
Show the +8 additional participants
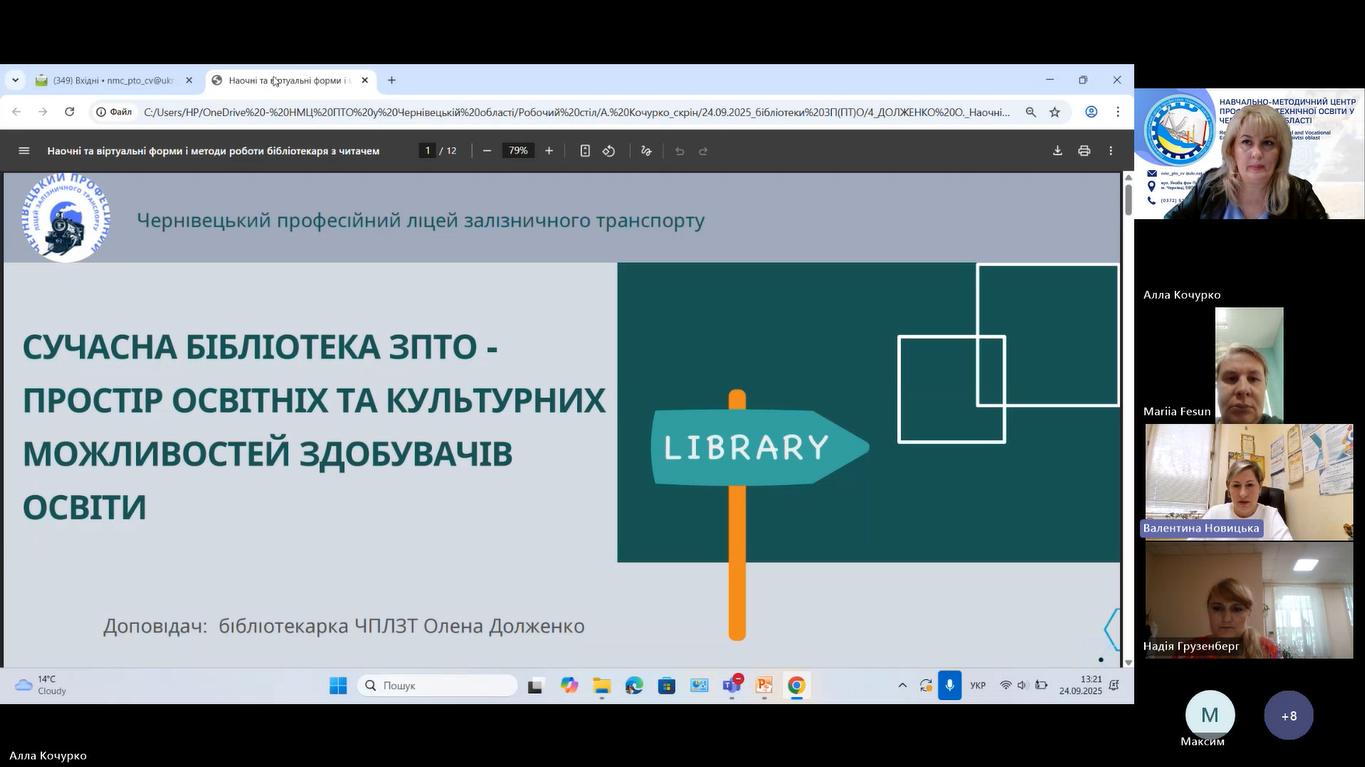point(1289,716)
